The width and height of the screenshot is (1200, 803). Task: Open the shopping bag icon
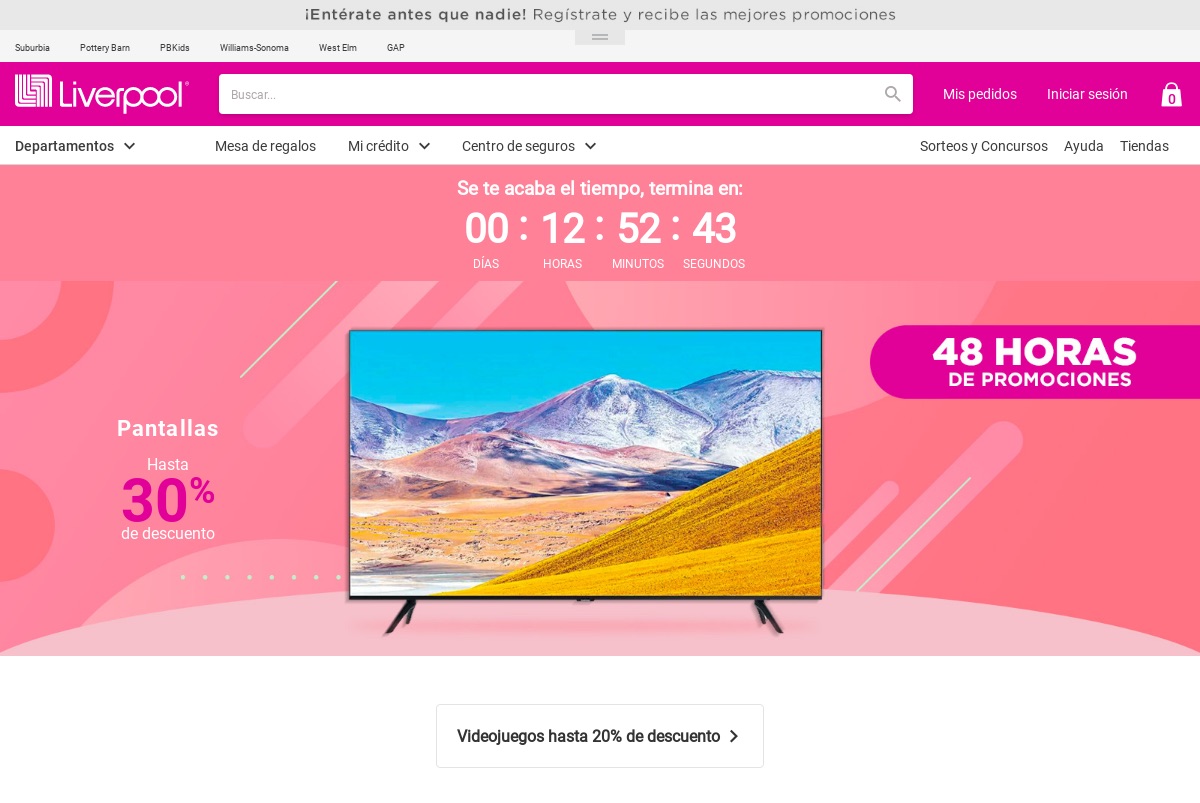click(x=1171, y=94)
